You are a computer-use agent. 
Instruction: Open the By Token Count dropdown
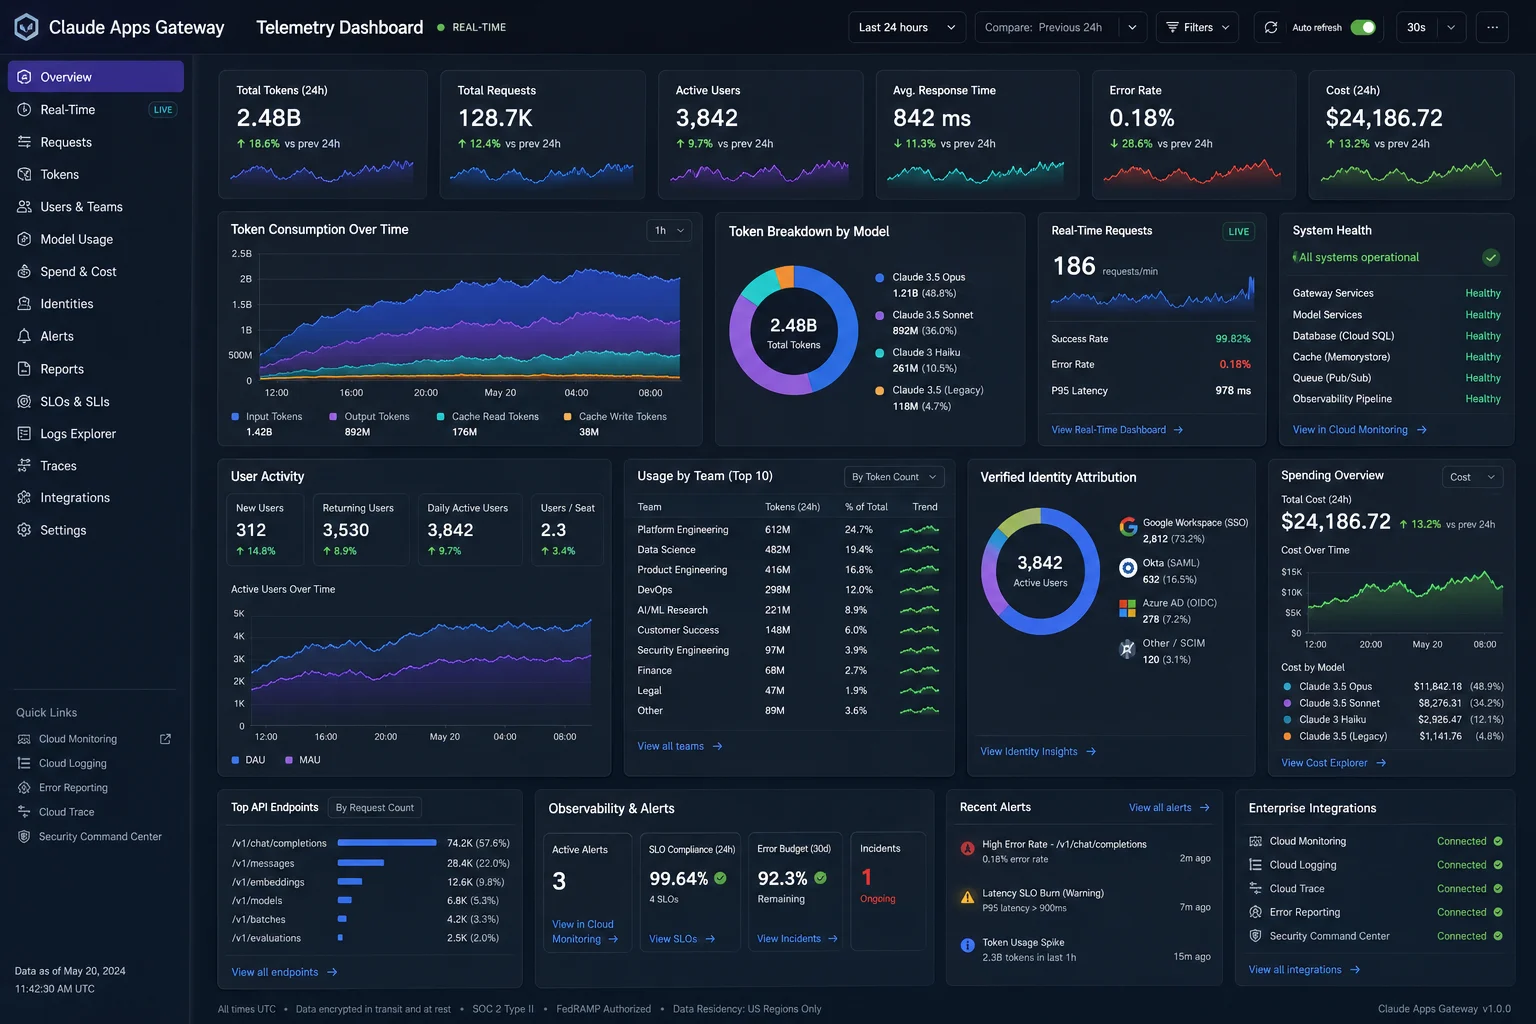tap(894, 477)
